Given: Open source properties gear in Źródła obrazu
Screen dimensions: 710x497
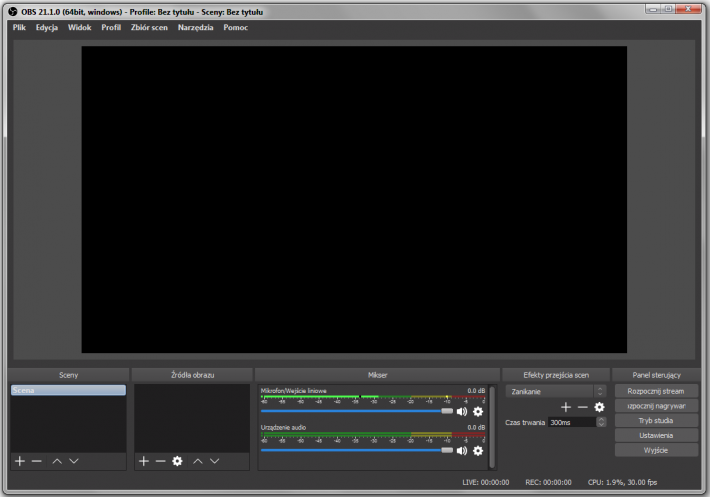Looking at the screenshot, I should click(x=178, y=461).
